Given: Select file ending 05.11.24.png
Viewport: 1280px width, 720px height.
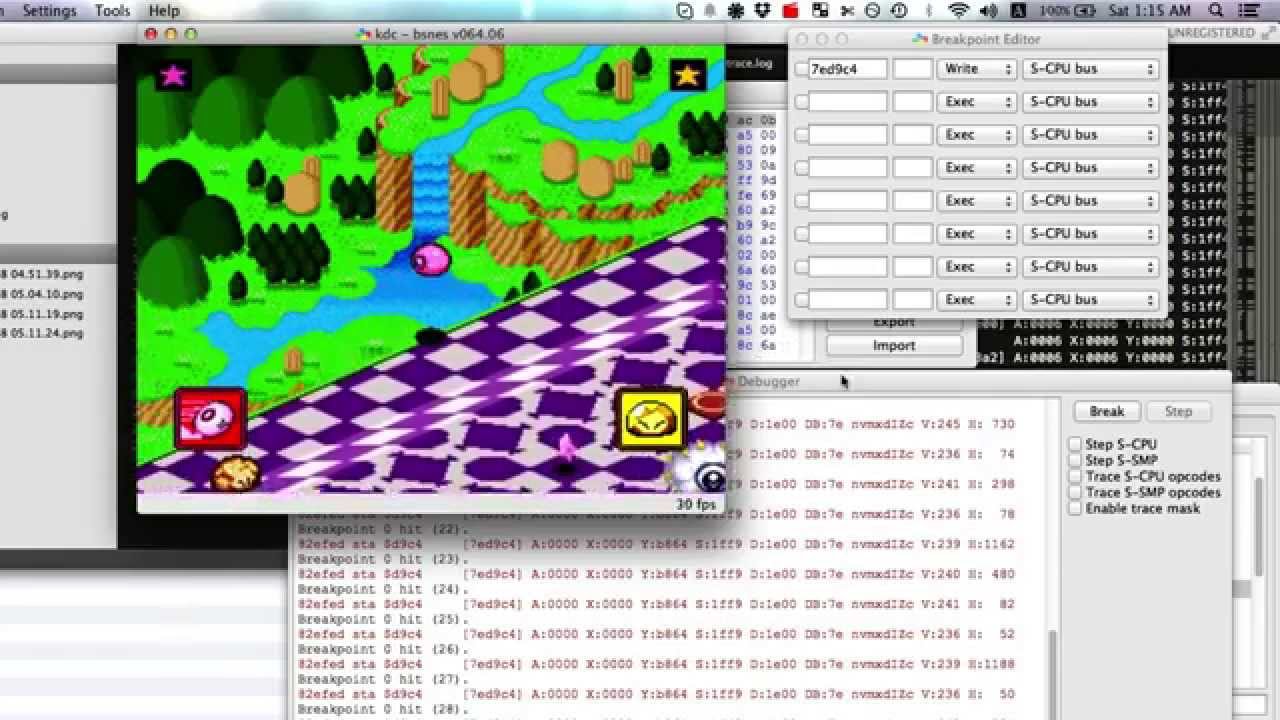Looking at the screenshot, I should coord(44,333).
